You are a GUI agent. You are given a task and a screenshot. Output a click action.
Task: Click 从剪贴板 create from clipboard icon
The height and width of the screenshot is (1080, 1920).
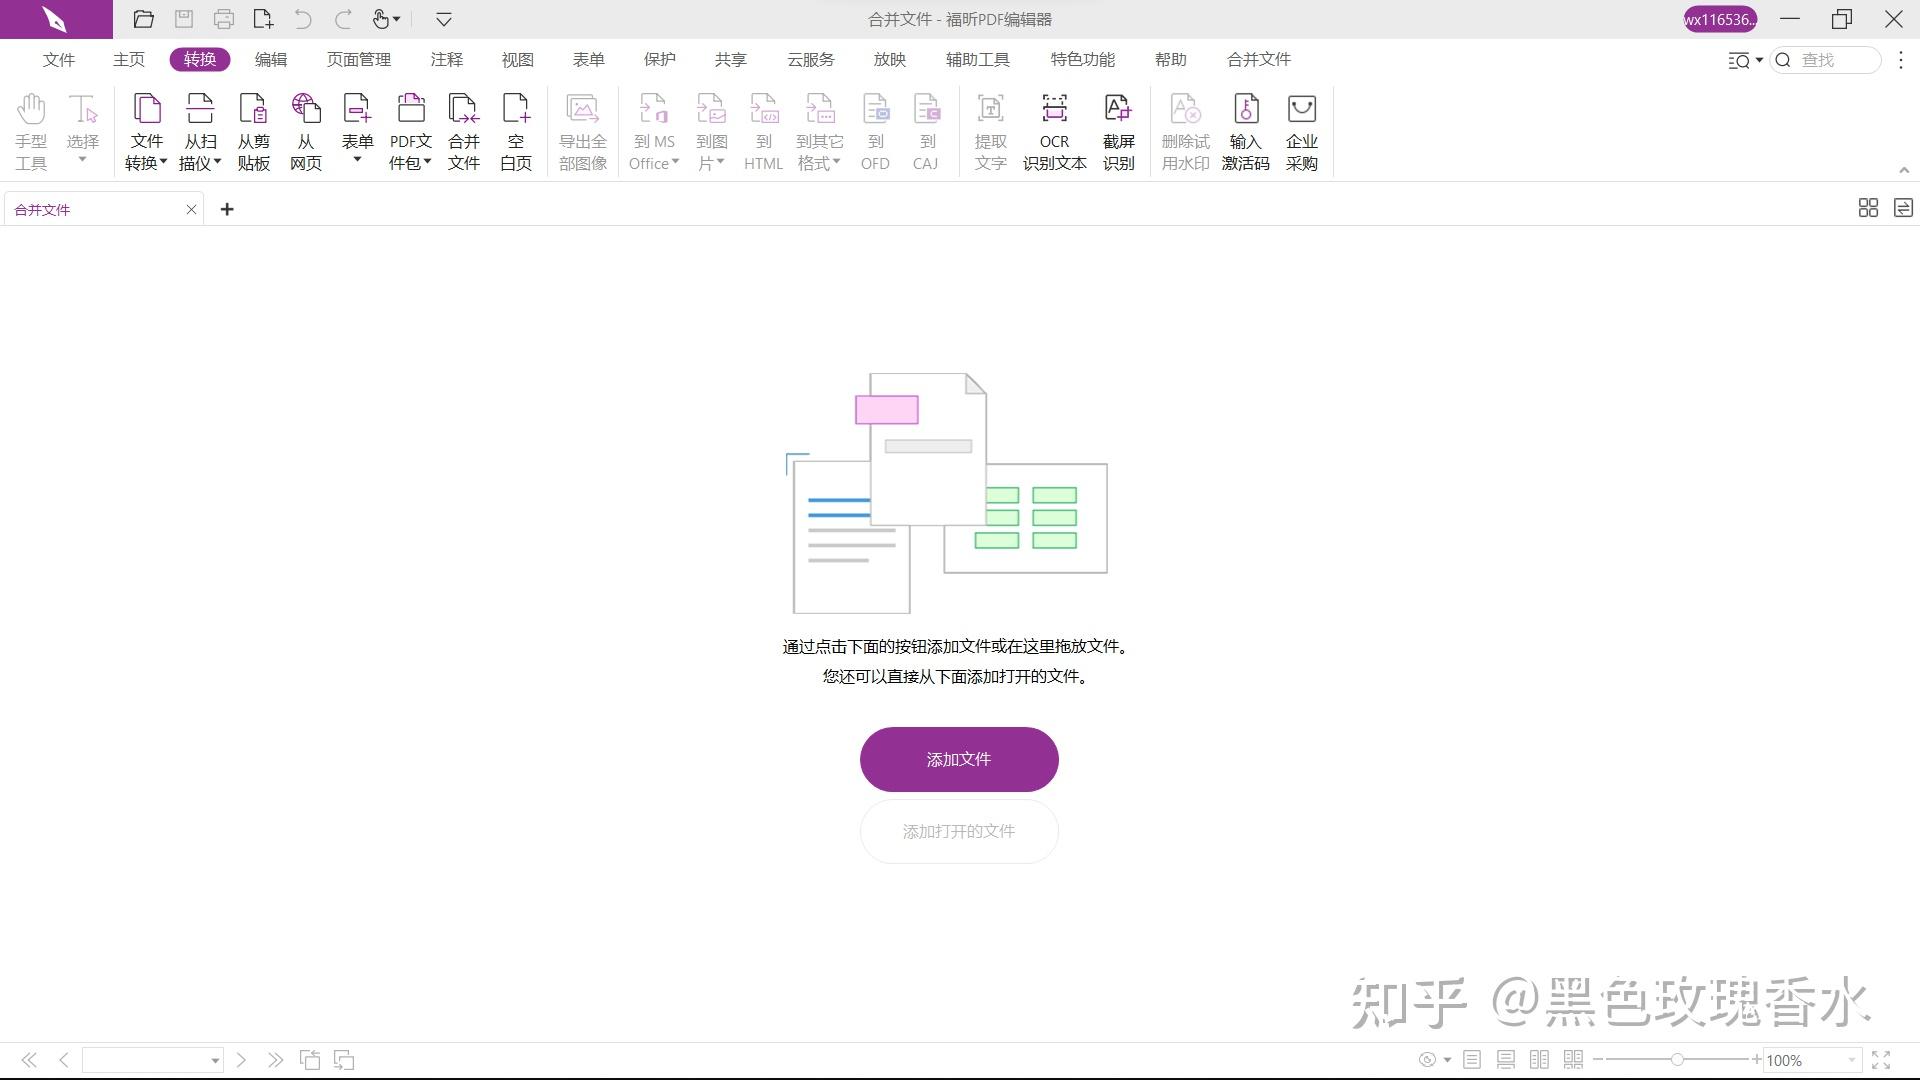tap(253, 131)
